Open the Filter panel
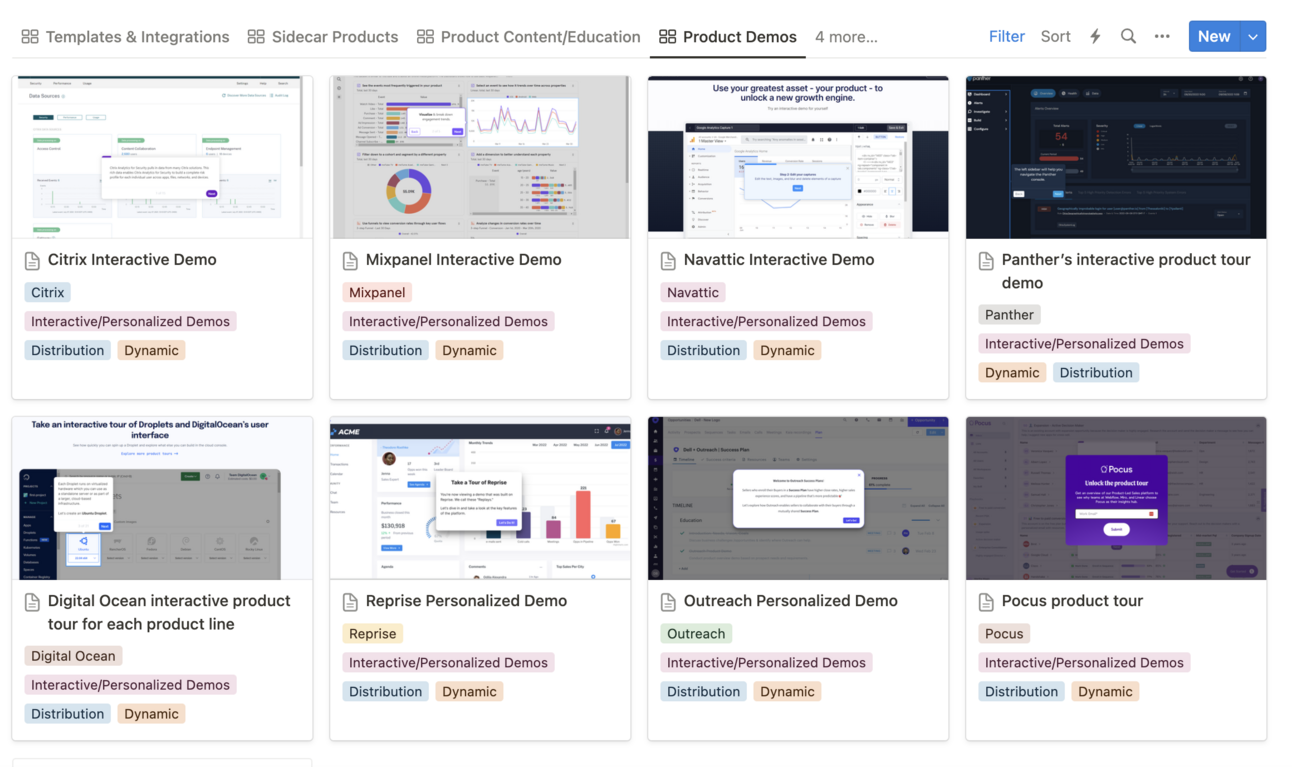Image resolution: width=1292 pixels, height=767 pixels. [1006, 36]
